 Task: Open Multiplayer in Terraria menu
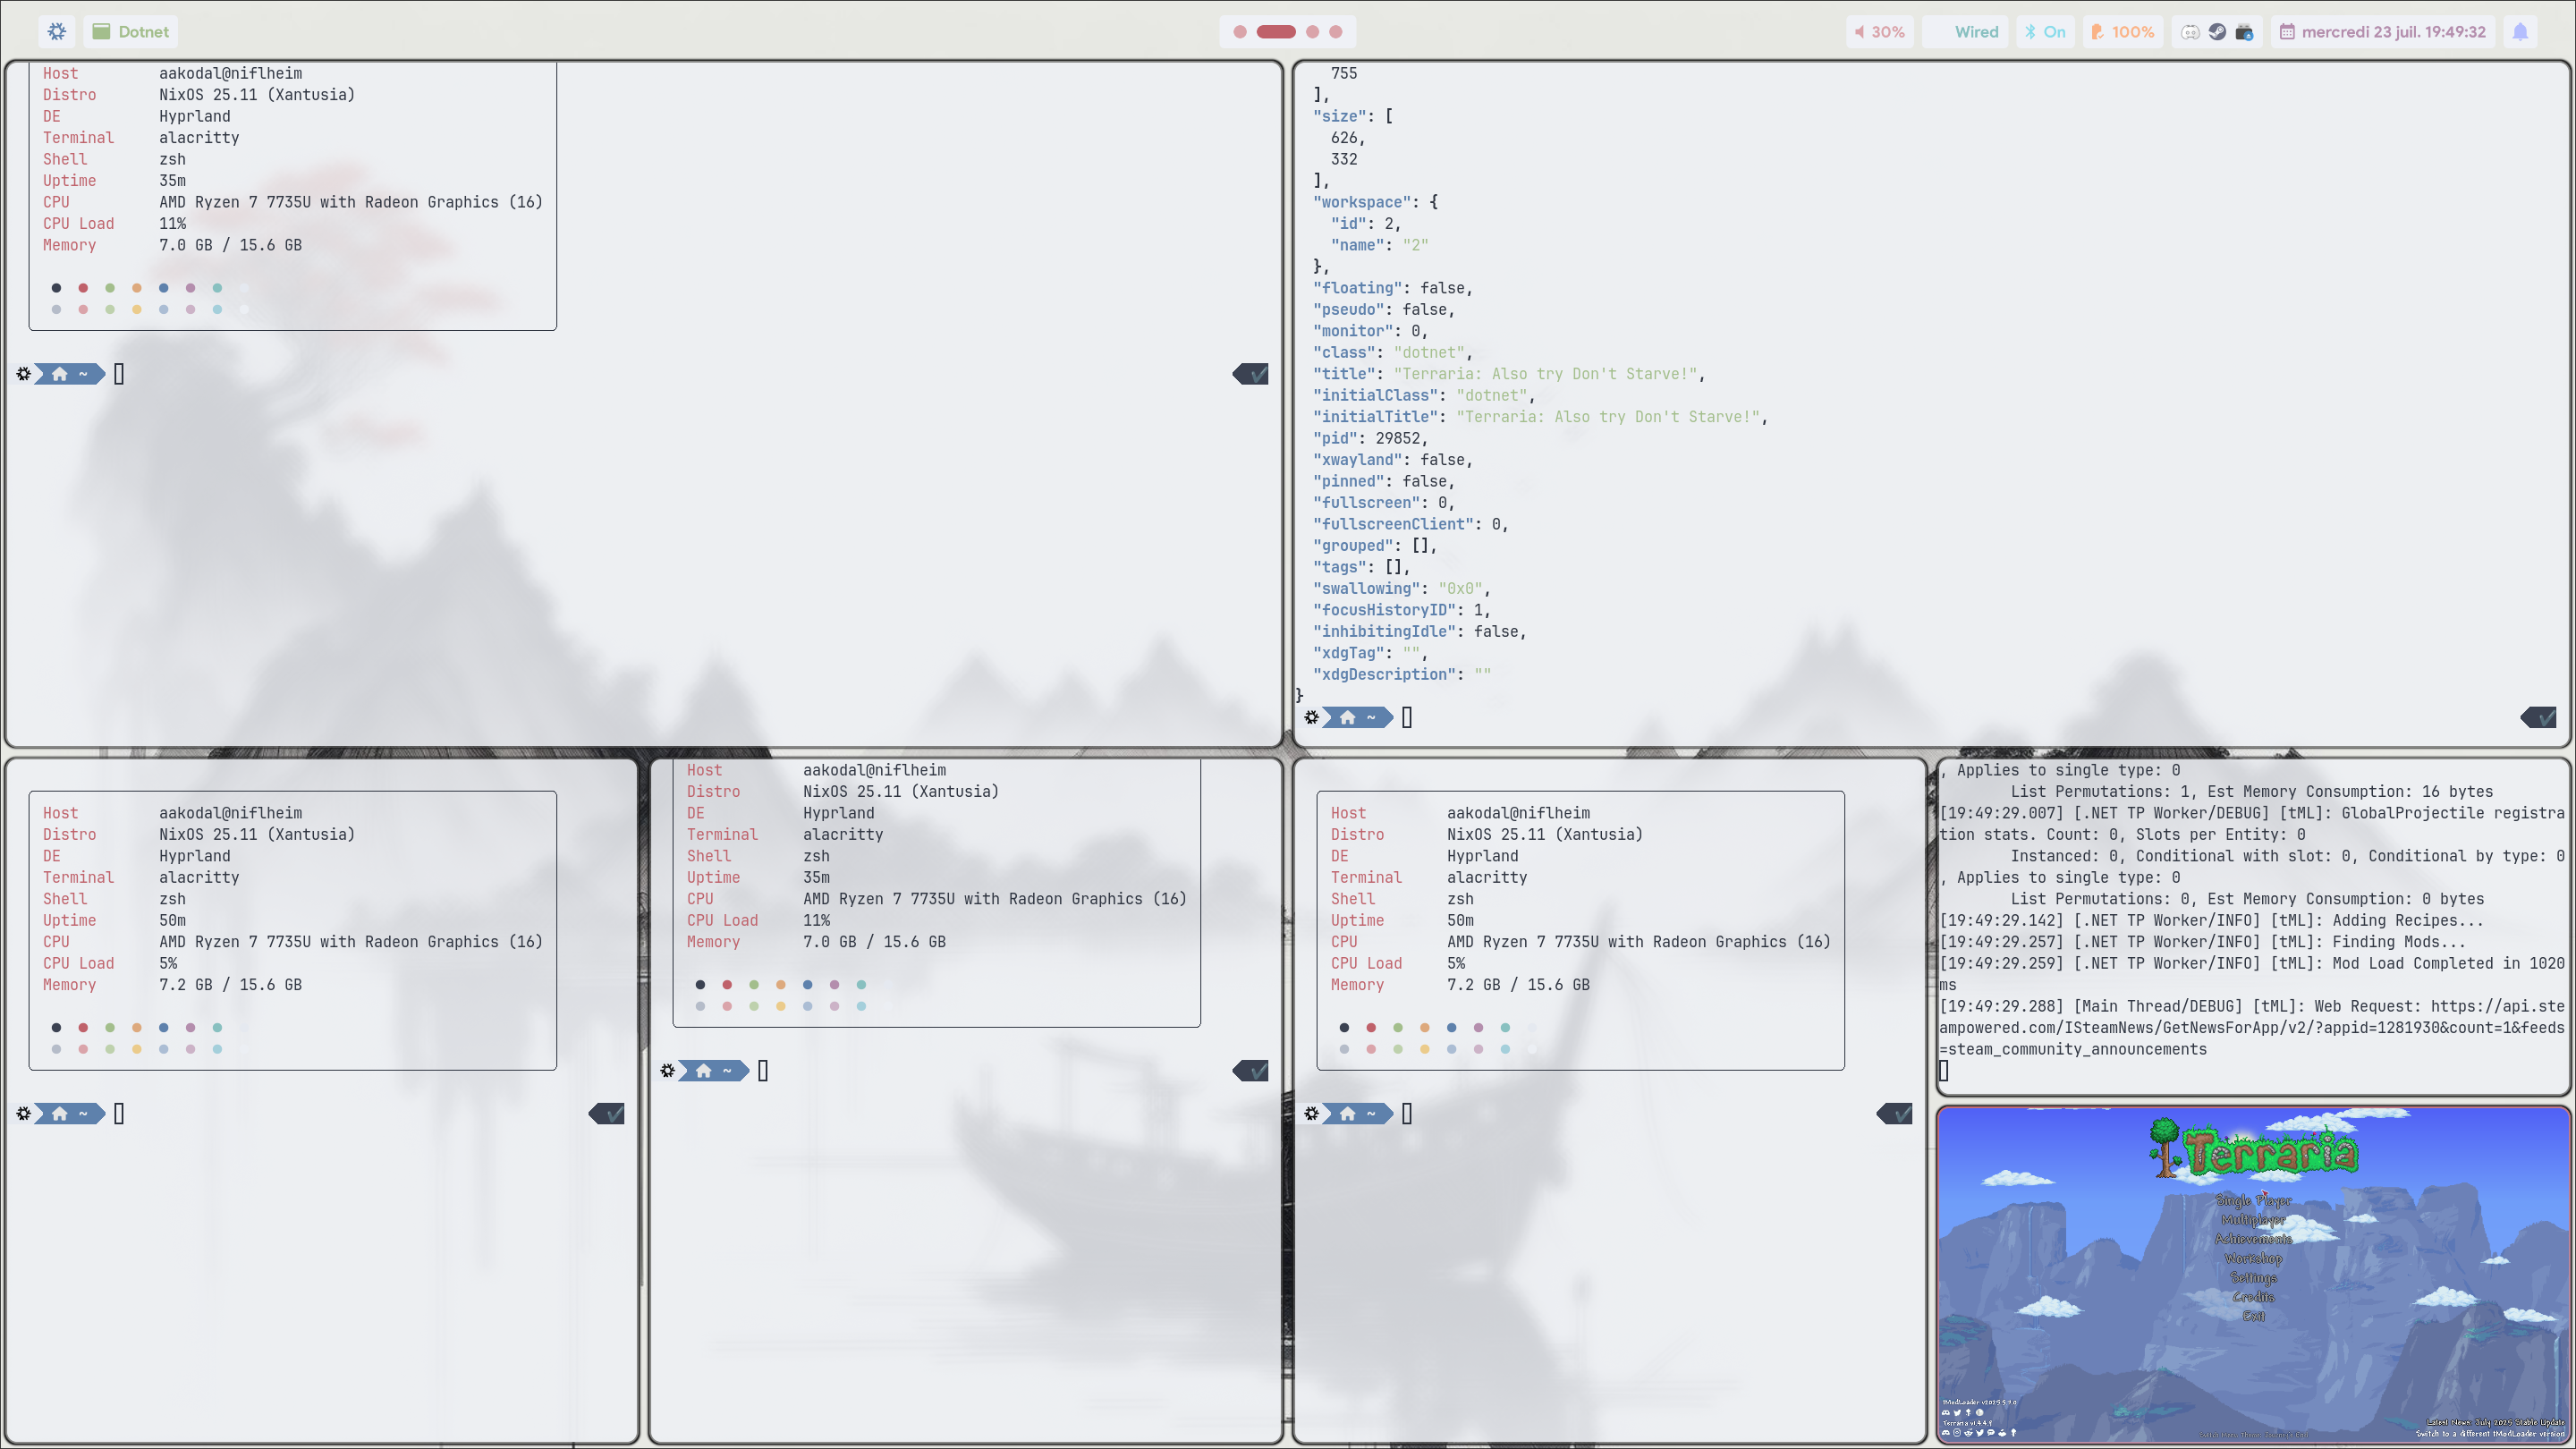(x=2253, y=1220)
